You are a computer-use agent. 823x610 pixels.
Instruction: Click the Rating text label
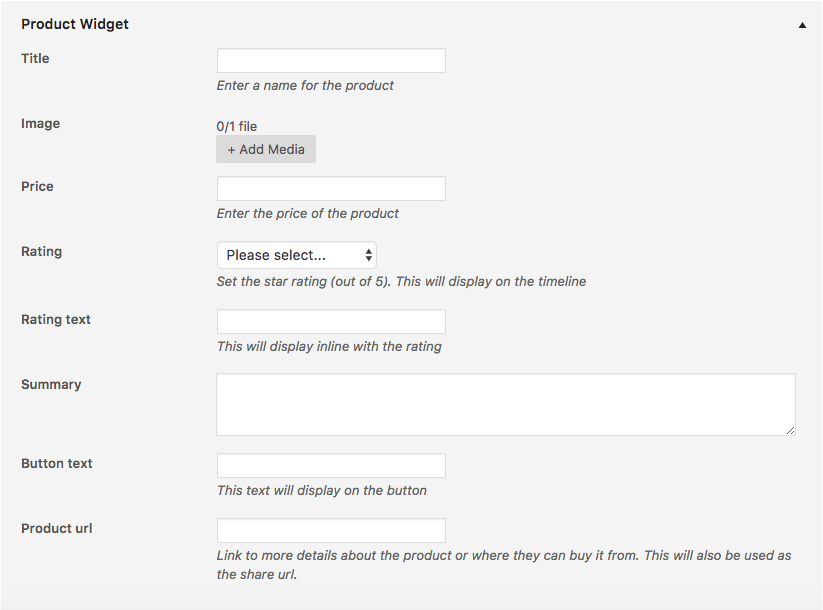point(56,319)
